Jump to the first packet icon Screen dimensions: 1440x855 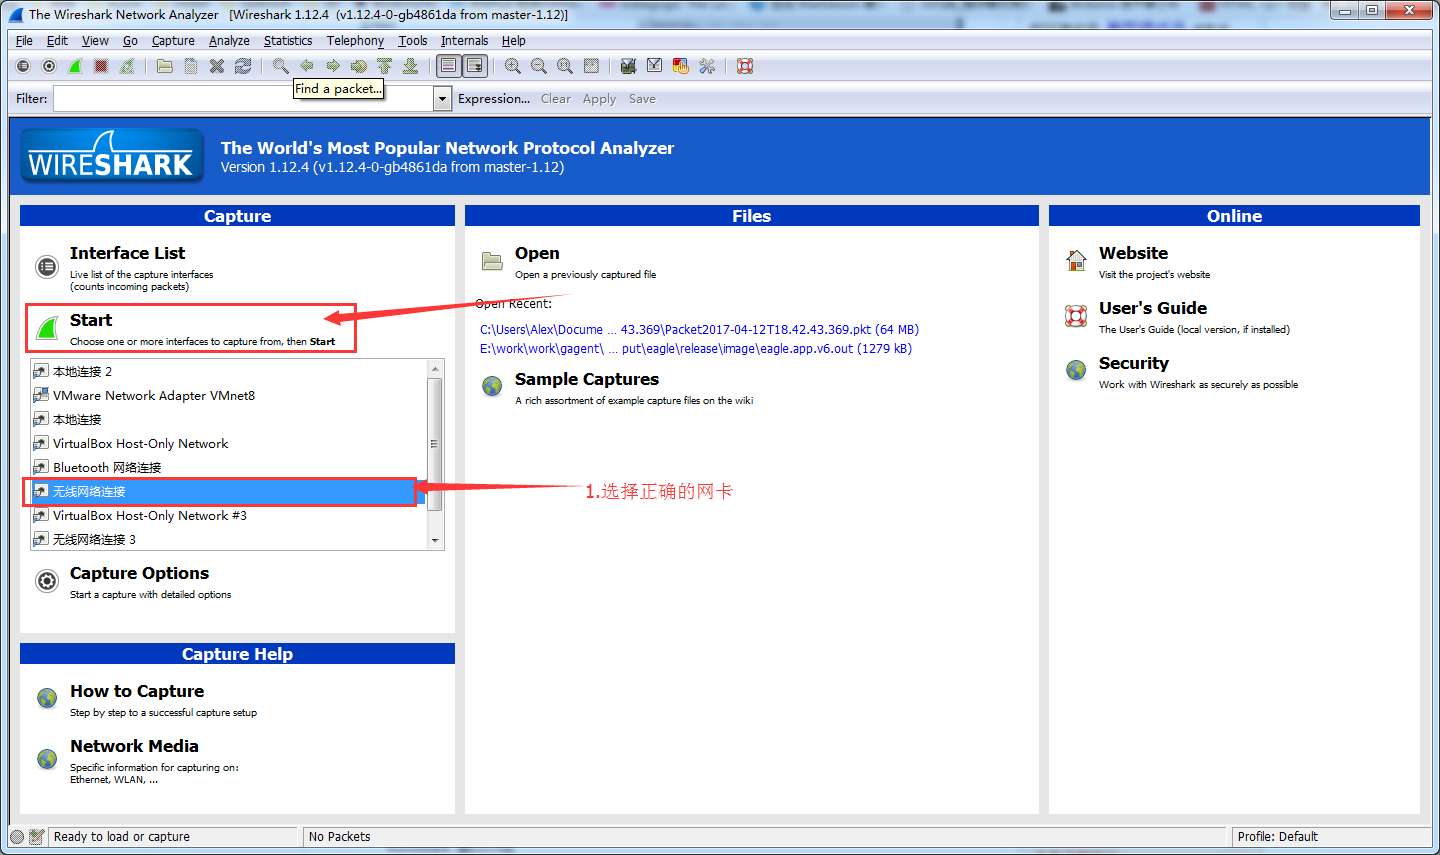[384, 66]
